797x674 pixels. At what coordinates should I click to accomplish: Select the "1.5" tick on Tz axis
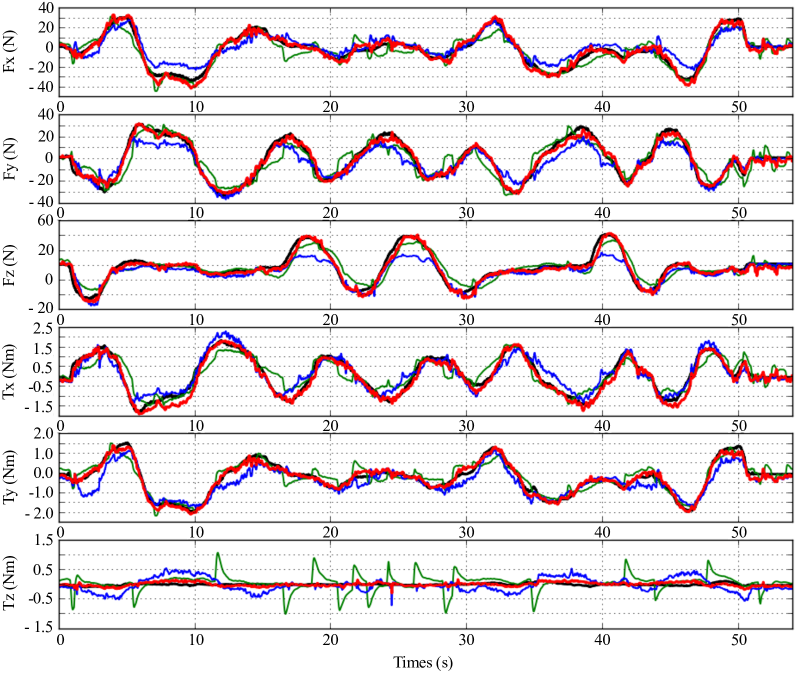point(43,540)
